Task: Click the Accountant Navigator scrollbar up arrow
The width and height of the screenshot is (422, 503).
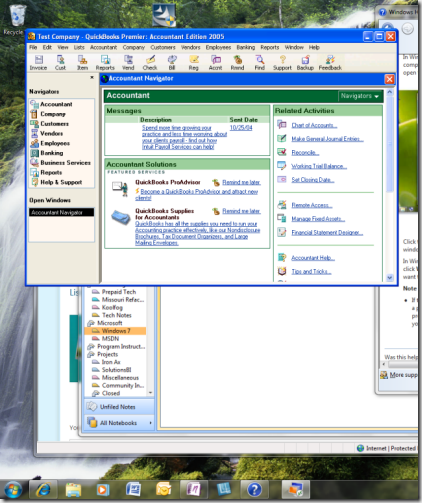Action: pyautogui.click(x=390, y=92)
